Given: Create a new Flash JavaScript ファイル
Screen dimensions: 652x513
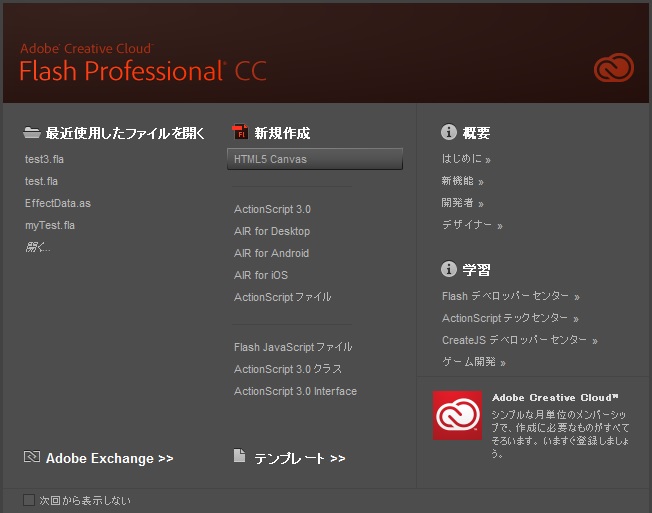Looking at the screenshot, I should coord(293,347).
